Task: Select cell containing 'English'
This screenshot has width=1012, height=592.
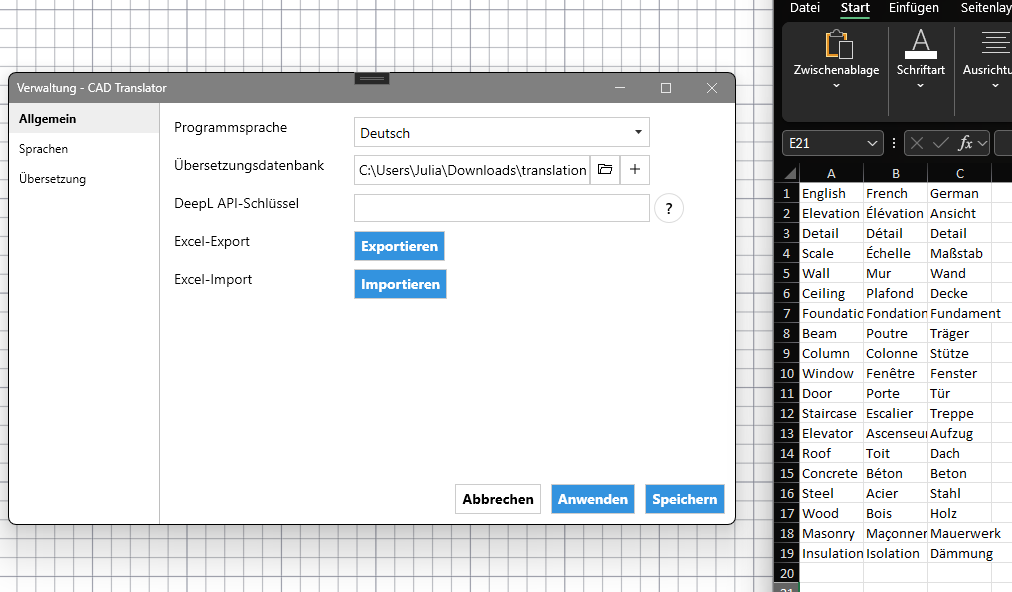Action: tap(831, 194)
